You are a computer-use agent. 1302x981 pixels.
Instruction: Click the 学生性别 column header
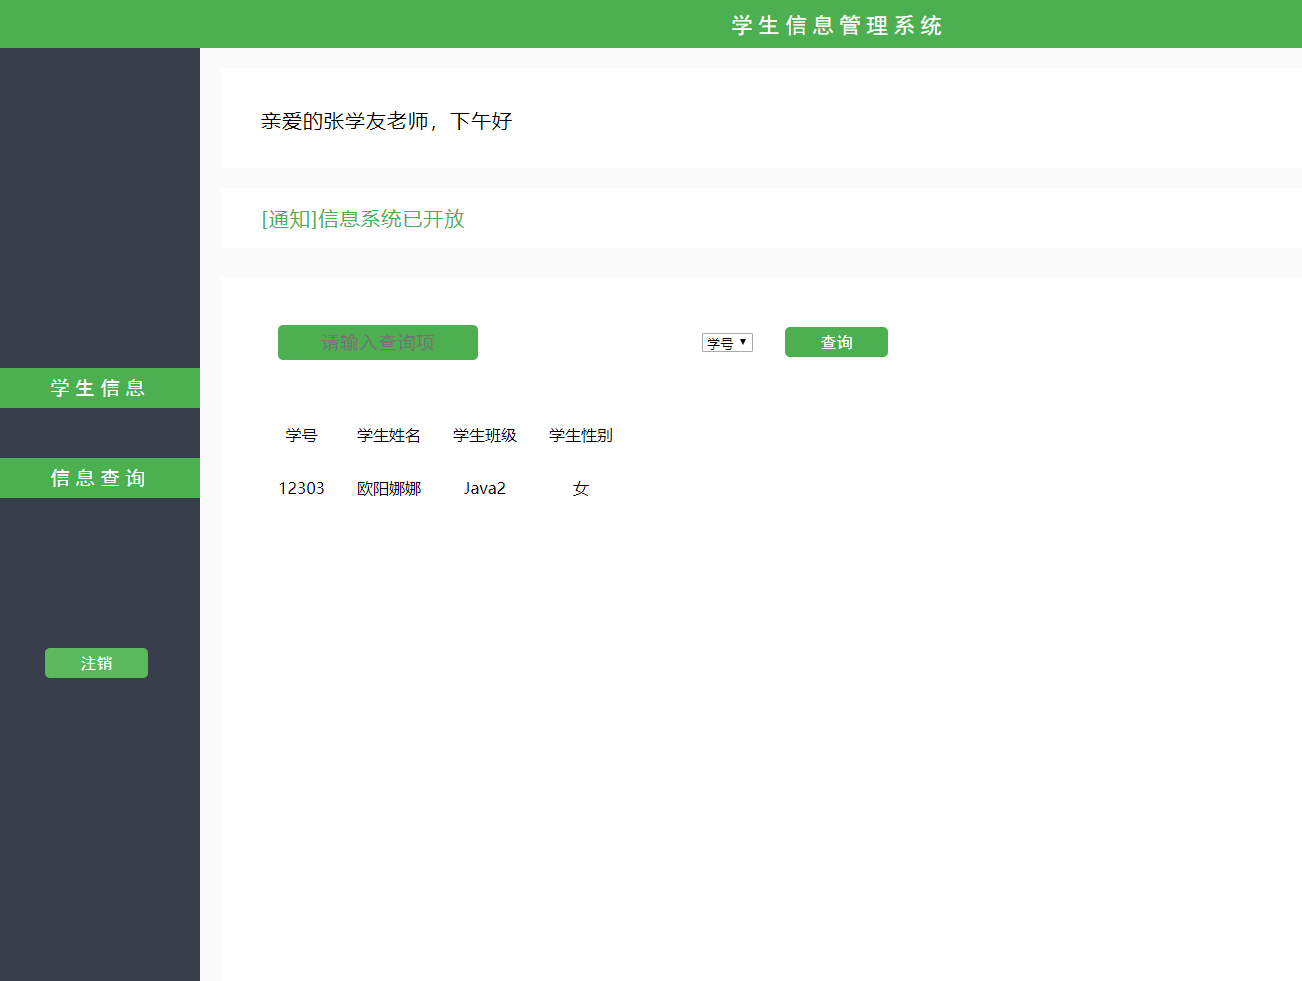(x=580, y=435)
